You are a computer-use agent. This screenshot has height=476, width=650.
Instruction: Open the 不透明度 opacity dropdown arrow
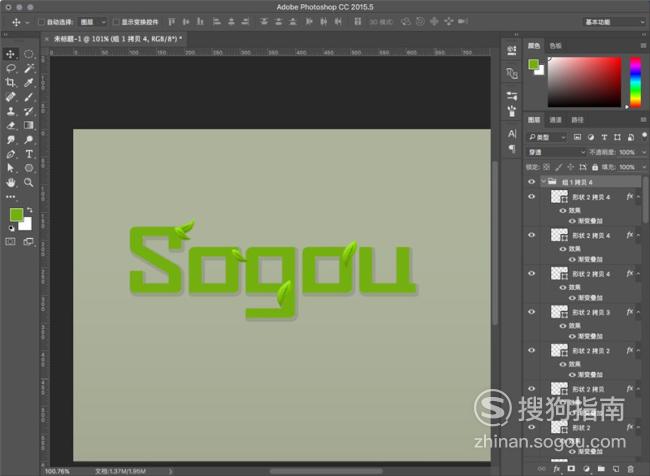[x=644, y=152]
